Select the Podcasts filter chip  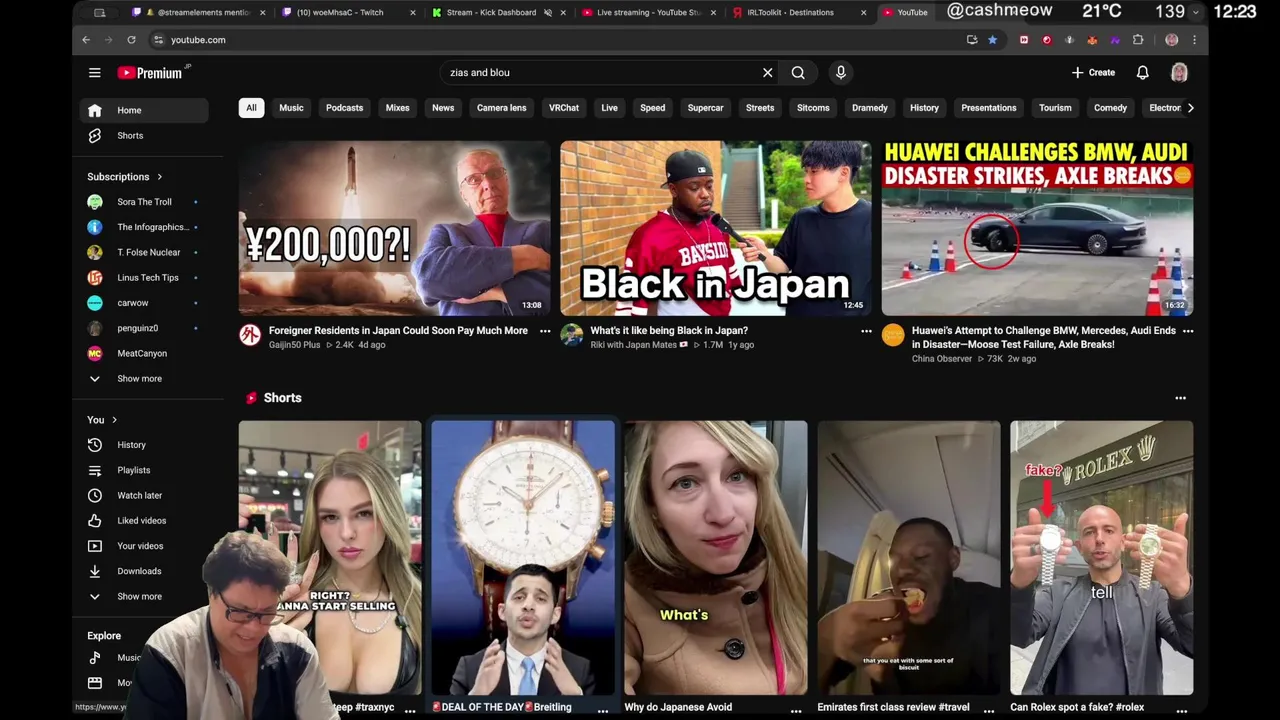pos(344,108)
